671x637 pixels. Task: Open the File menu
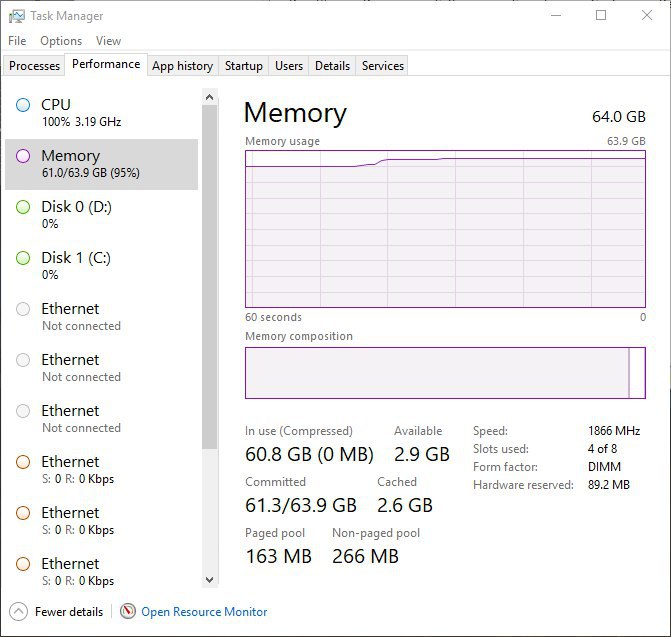point(17,41)
